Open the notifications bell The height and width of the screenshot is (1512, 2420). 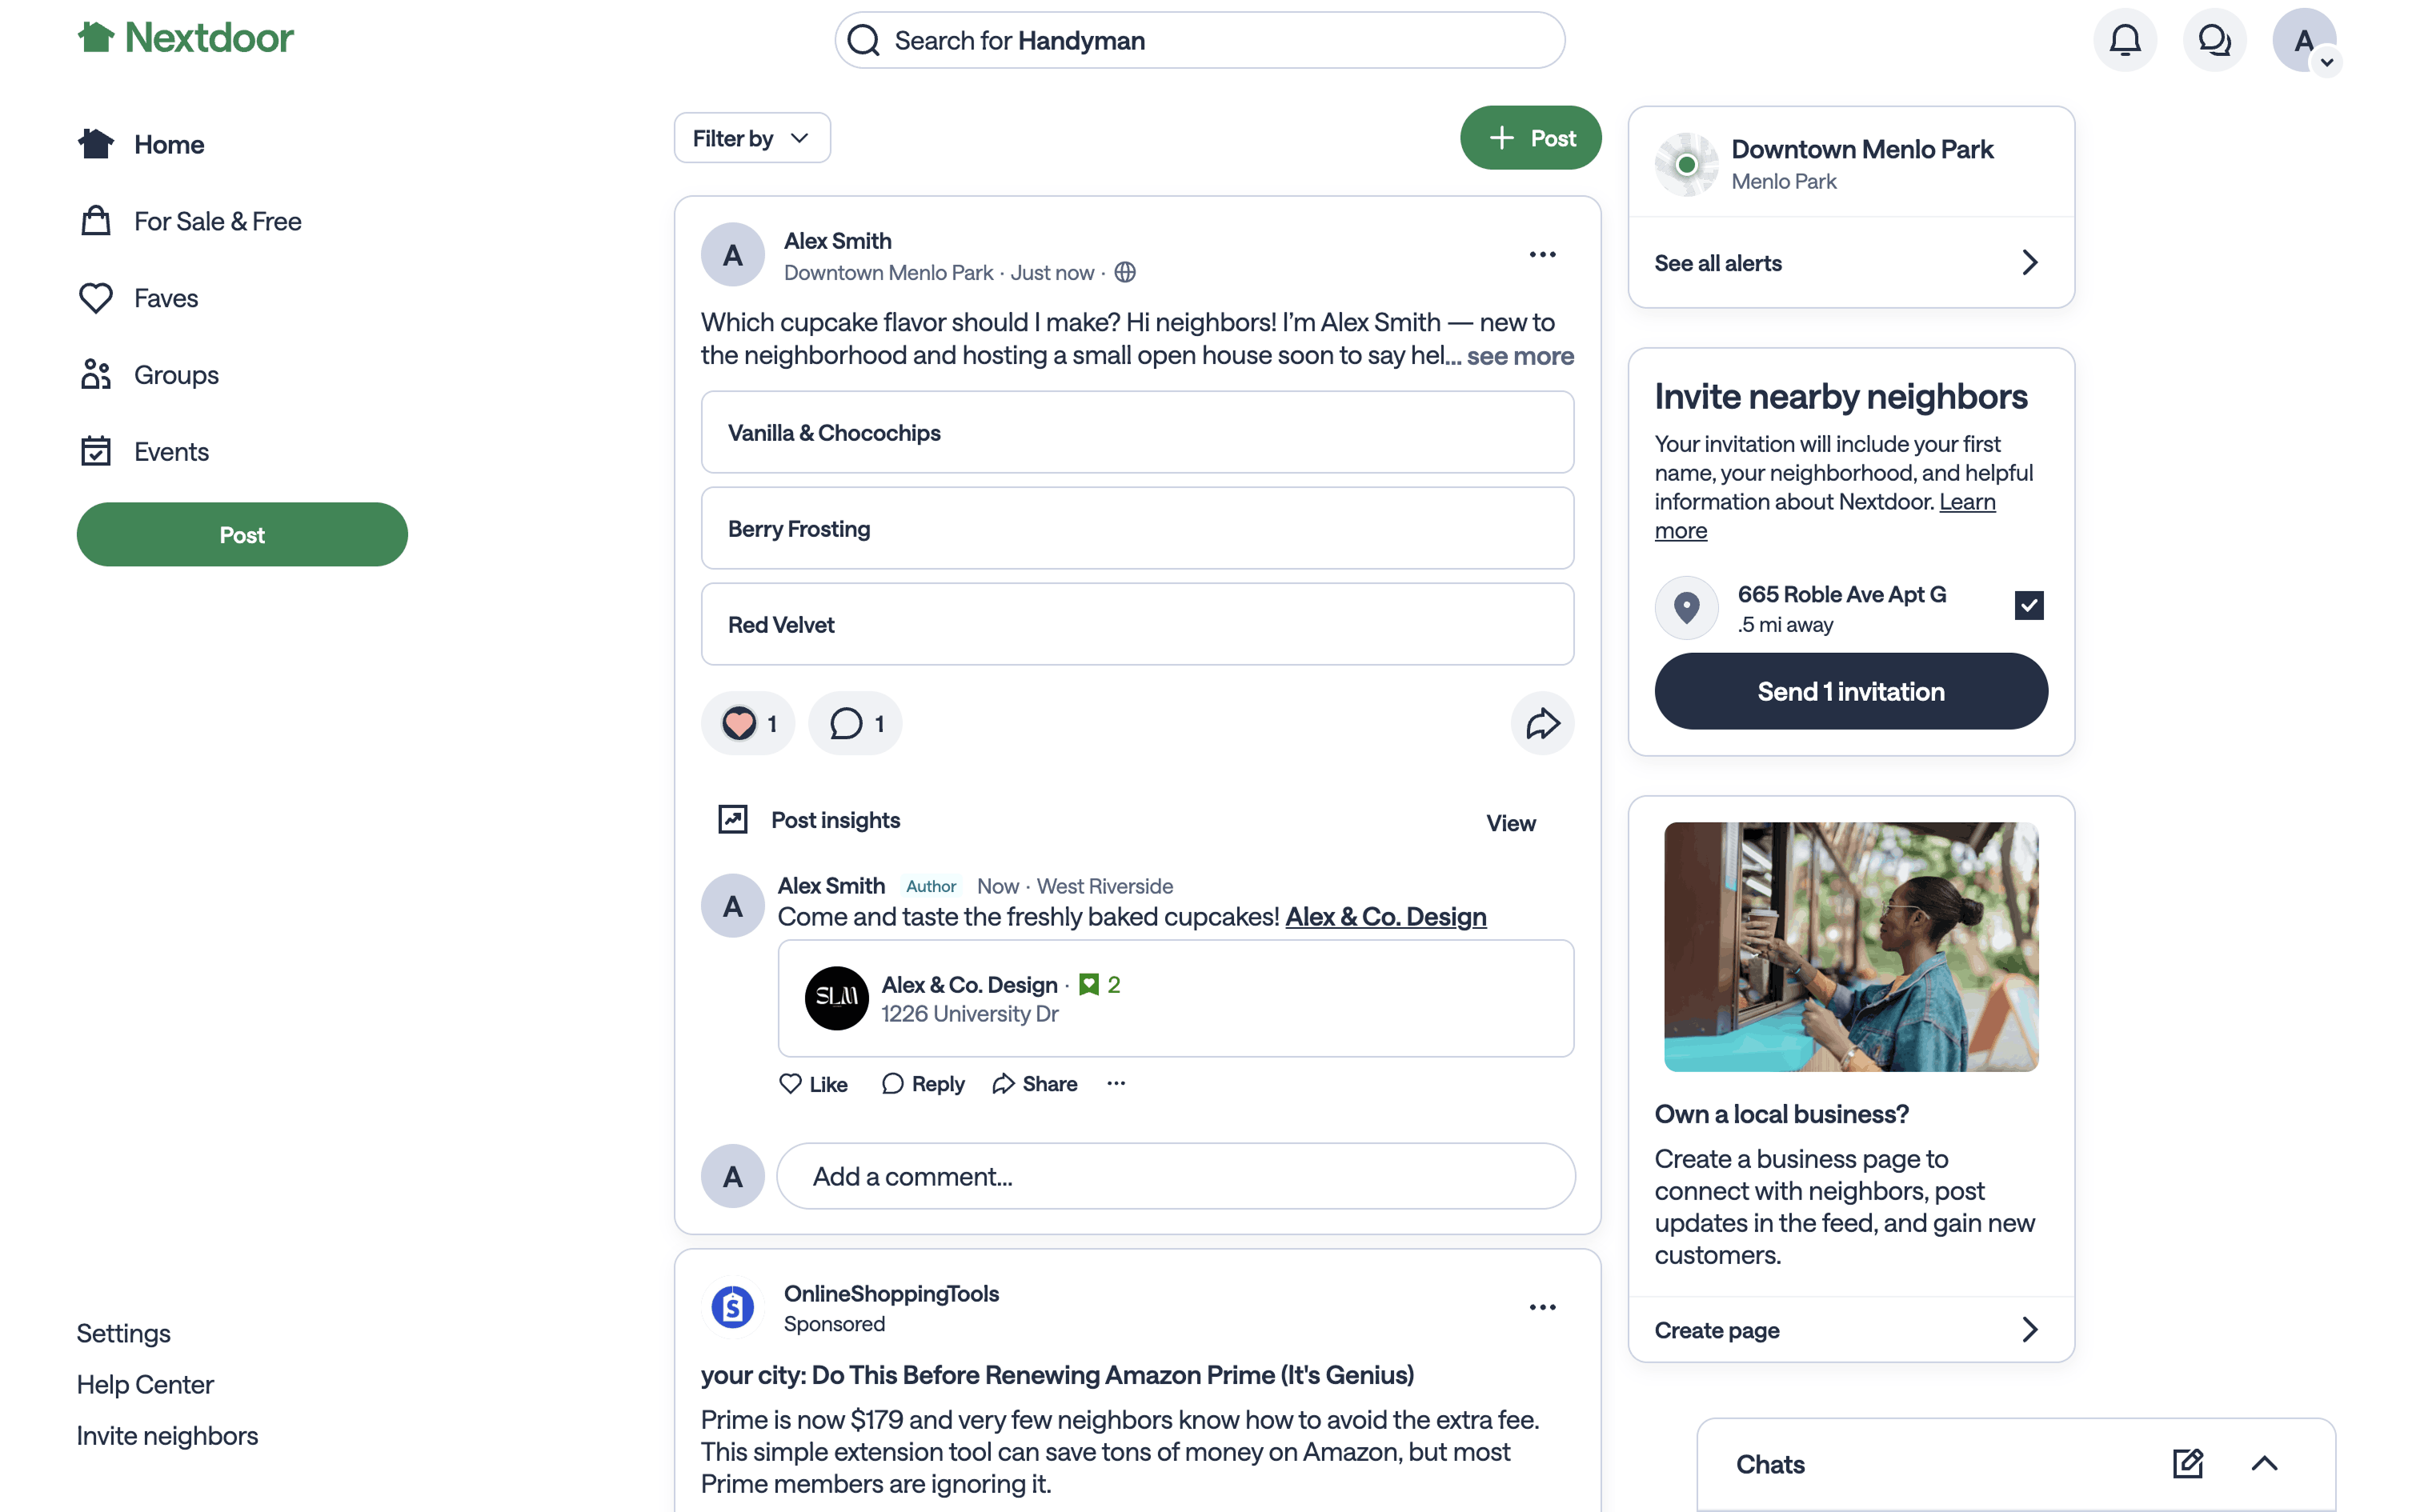(2125, 40)
